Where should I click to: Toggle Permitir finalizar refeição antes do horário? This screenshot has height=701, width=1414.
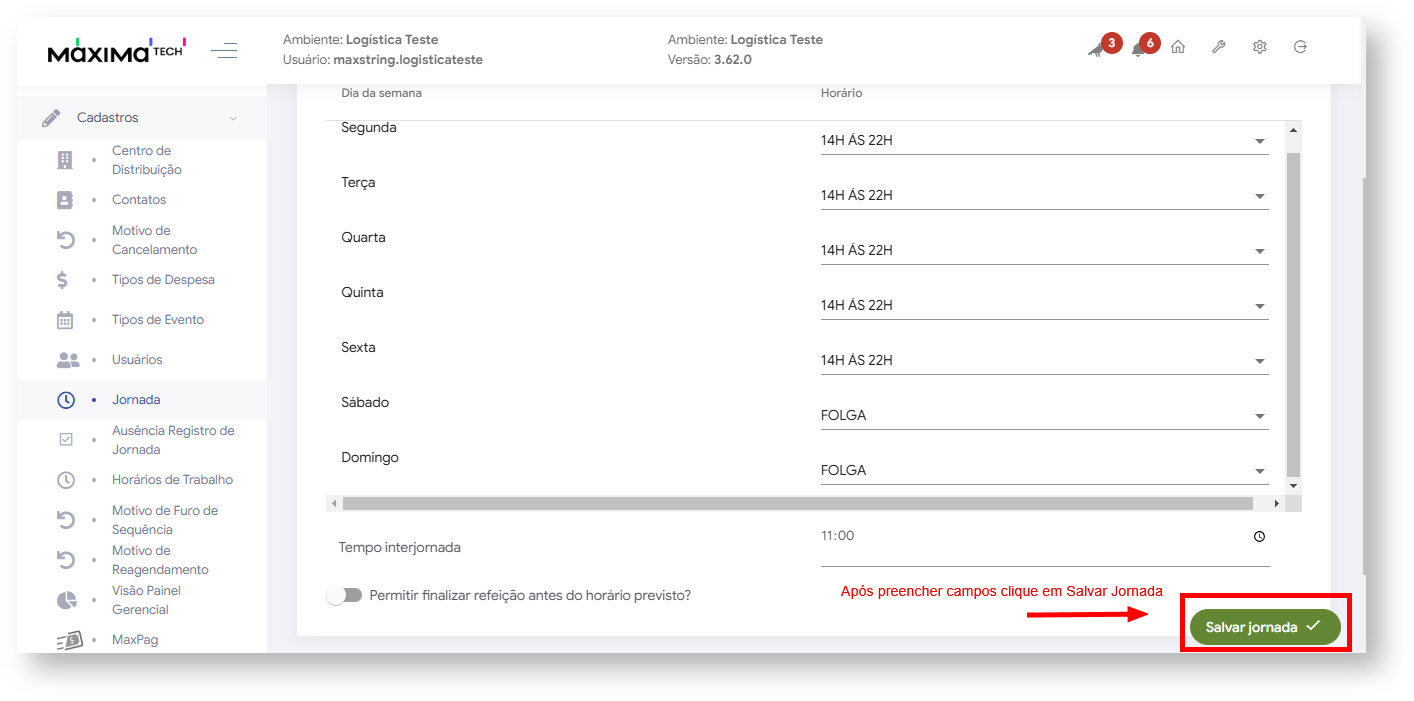pos(344,595)
